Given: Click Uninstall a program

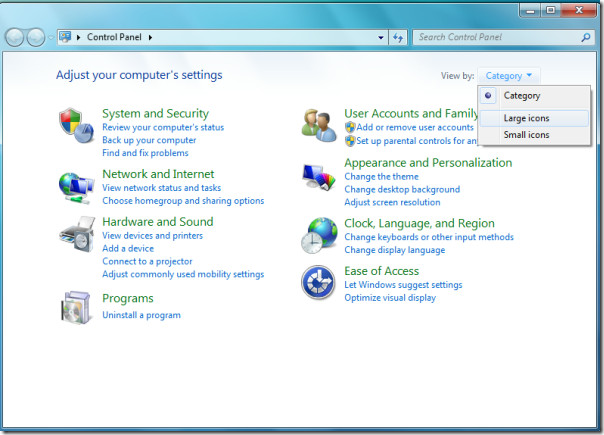Looking at the screenshot, I should point(141,315).
